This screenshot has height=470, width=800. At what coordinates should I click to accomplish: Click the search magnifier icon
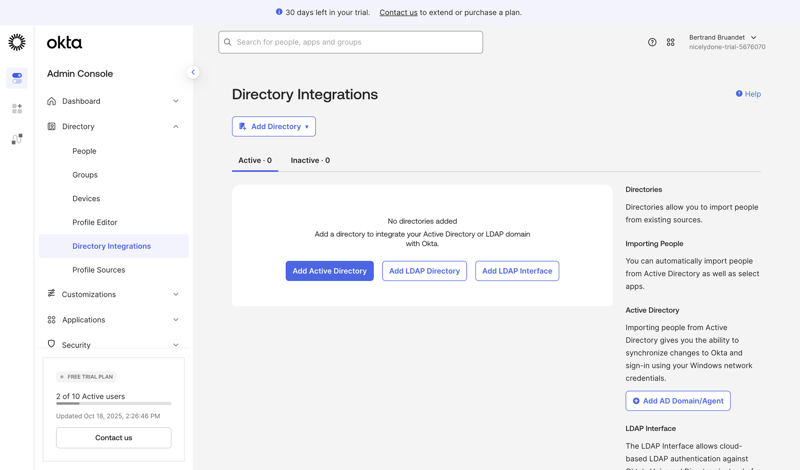[228, 42]
